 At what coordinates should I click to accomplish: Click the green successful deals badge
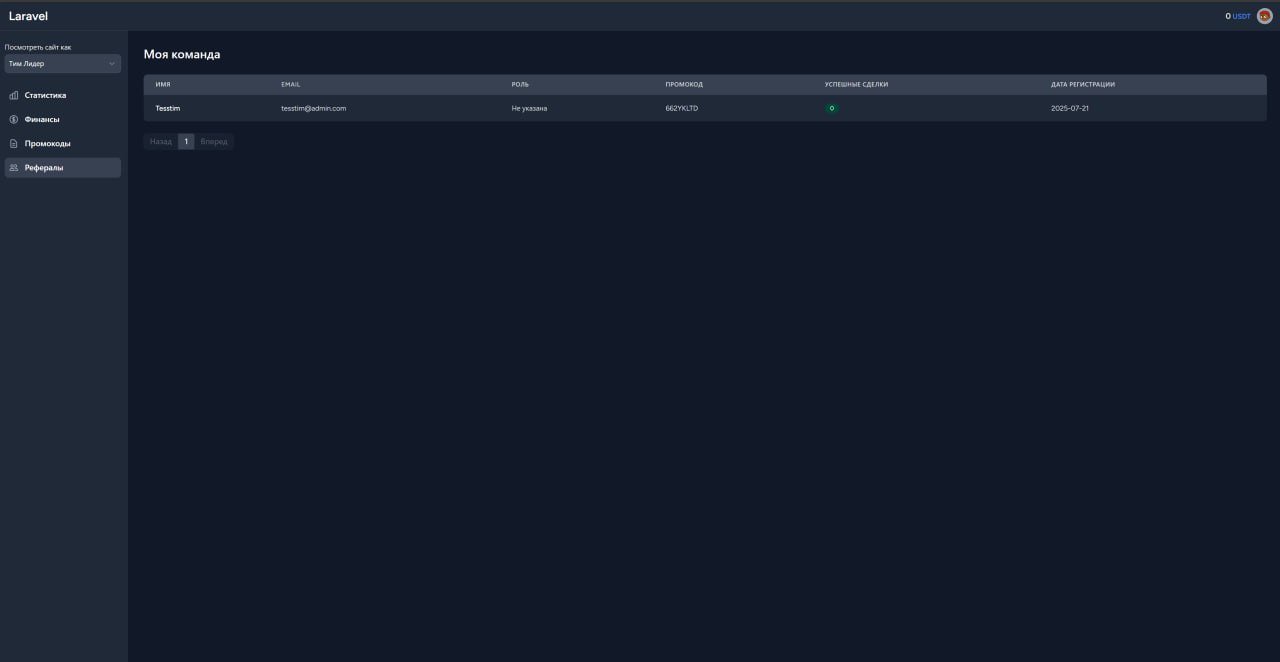coord(832,108)
